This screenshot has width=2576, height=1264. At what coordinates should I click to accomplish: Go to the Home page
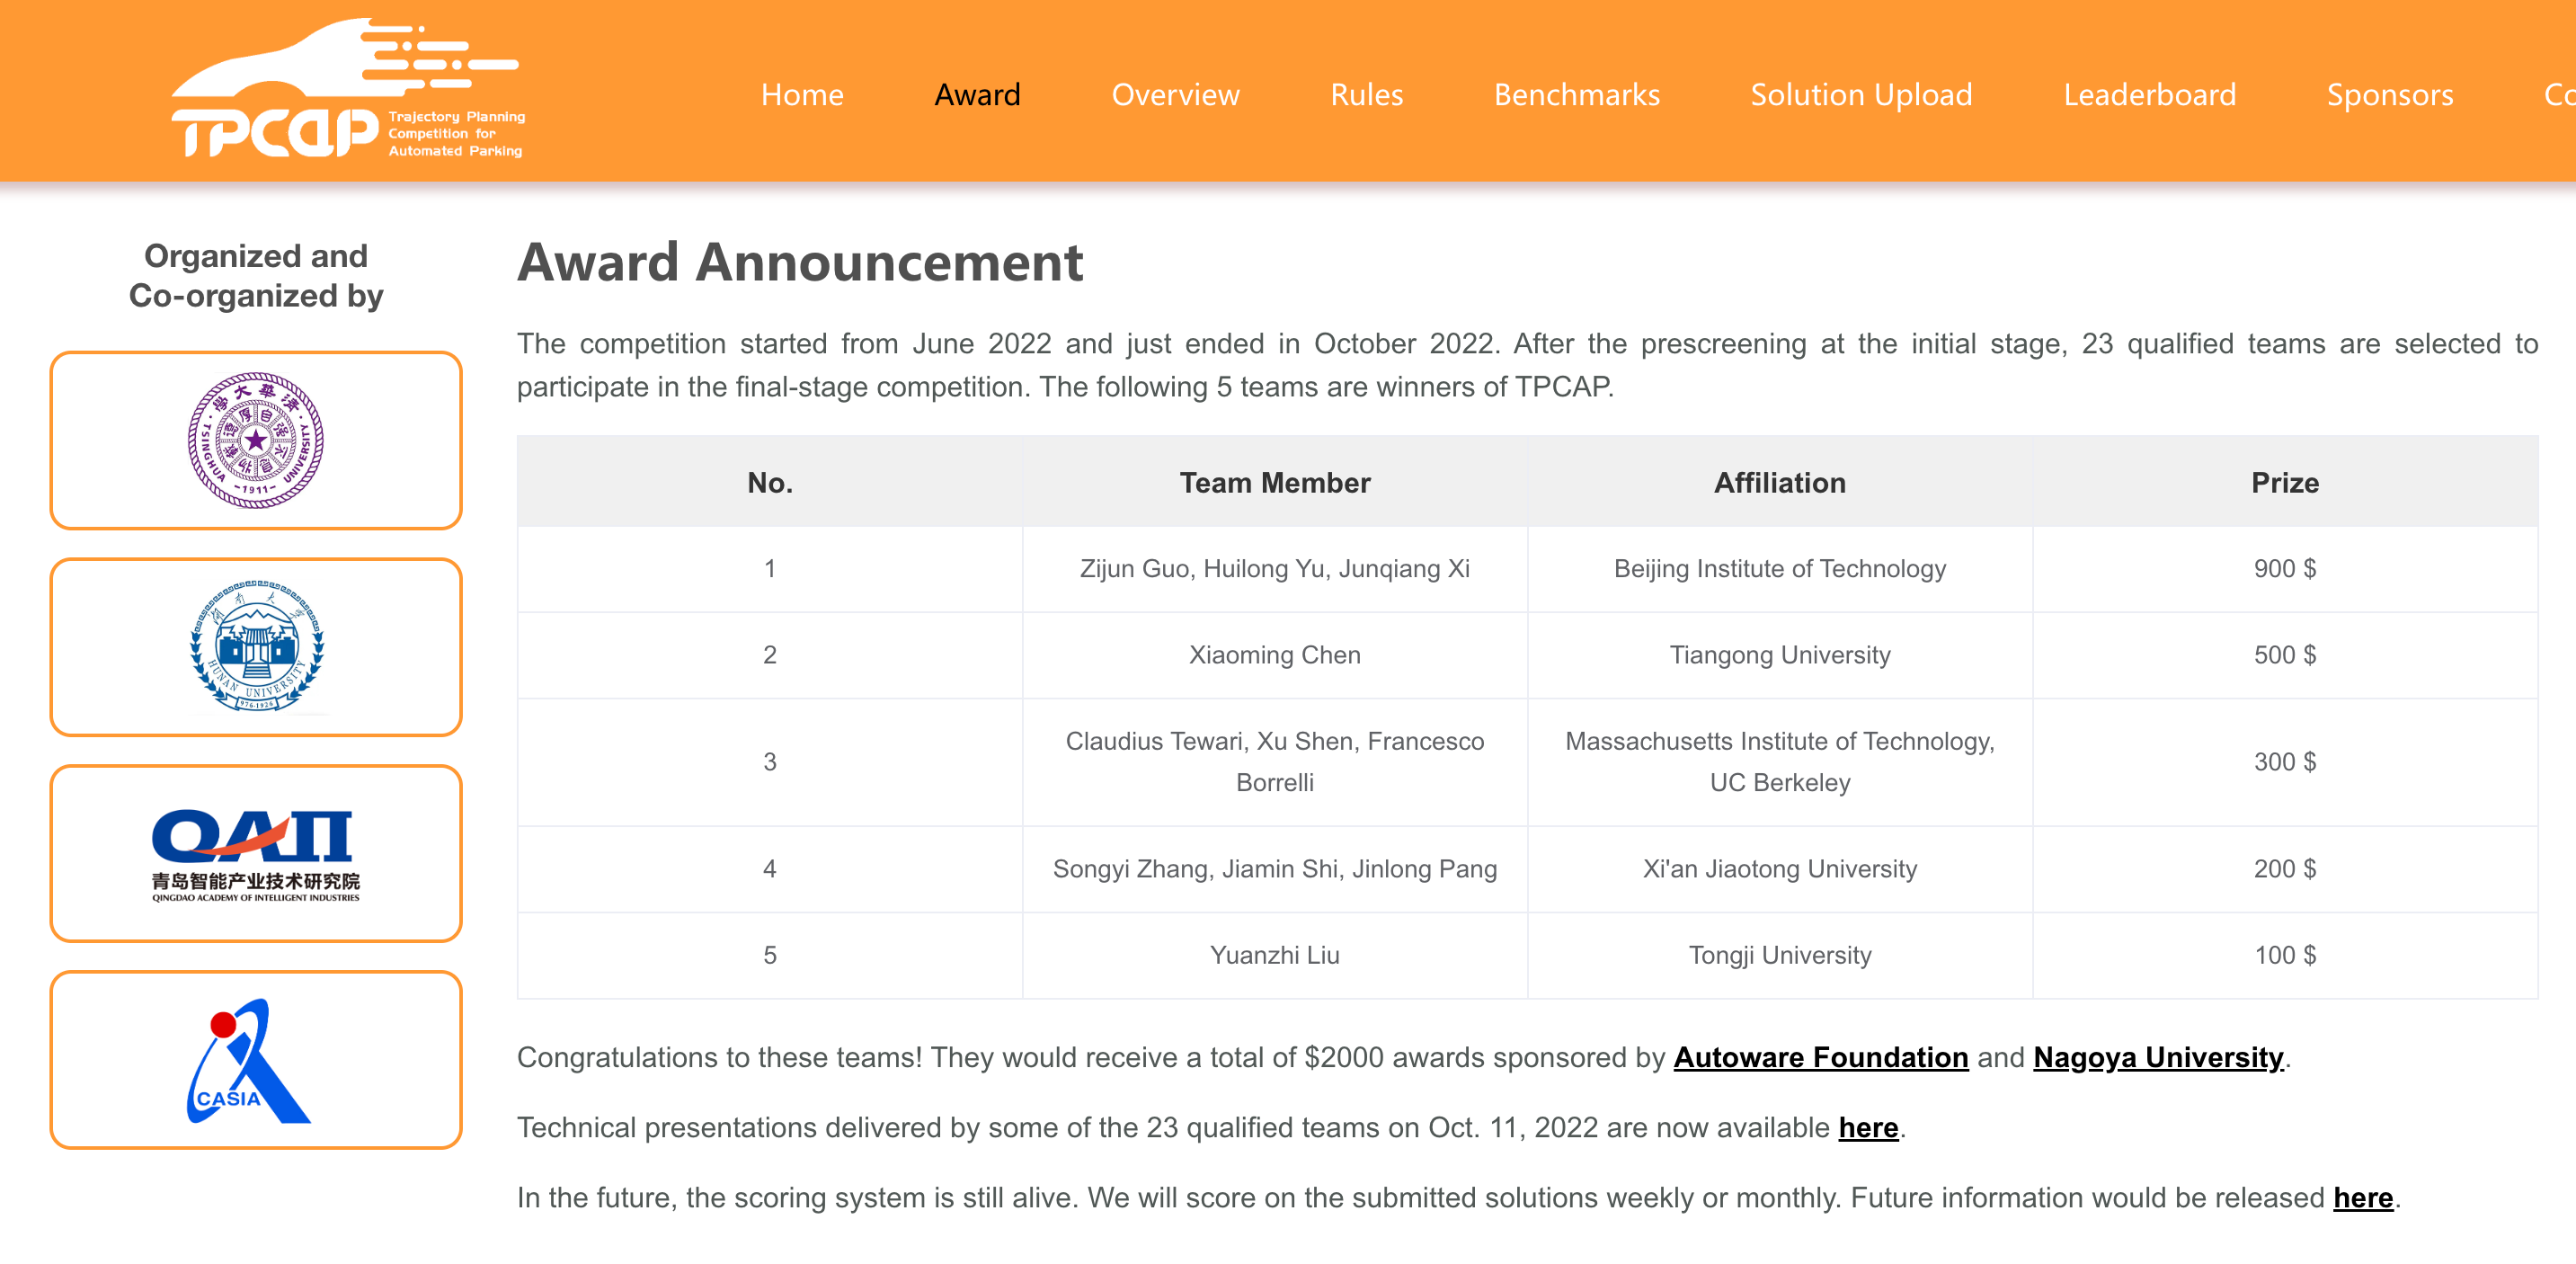point(801,95)
